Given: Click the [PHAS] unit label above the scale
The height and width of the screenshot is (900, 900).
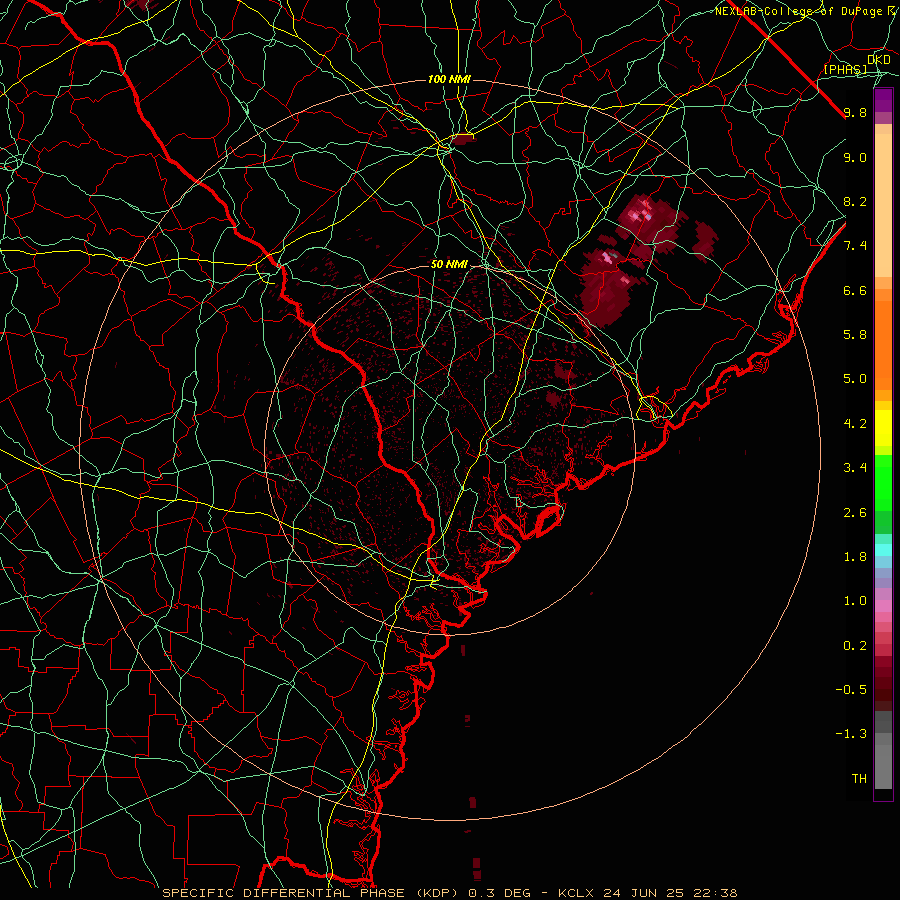Looking at the screenshot, I should [x=845, y=69].
